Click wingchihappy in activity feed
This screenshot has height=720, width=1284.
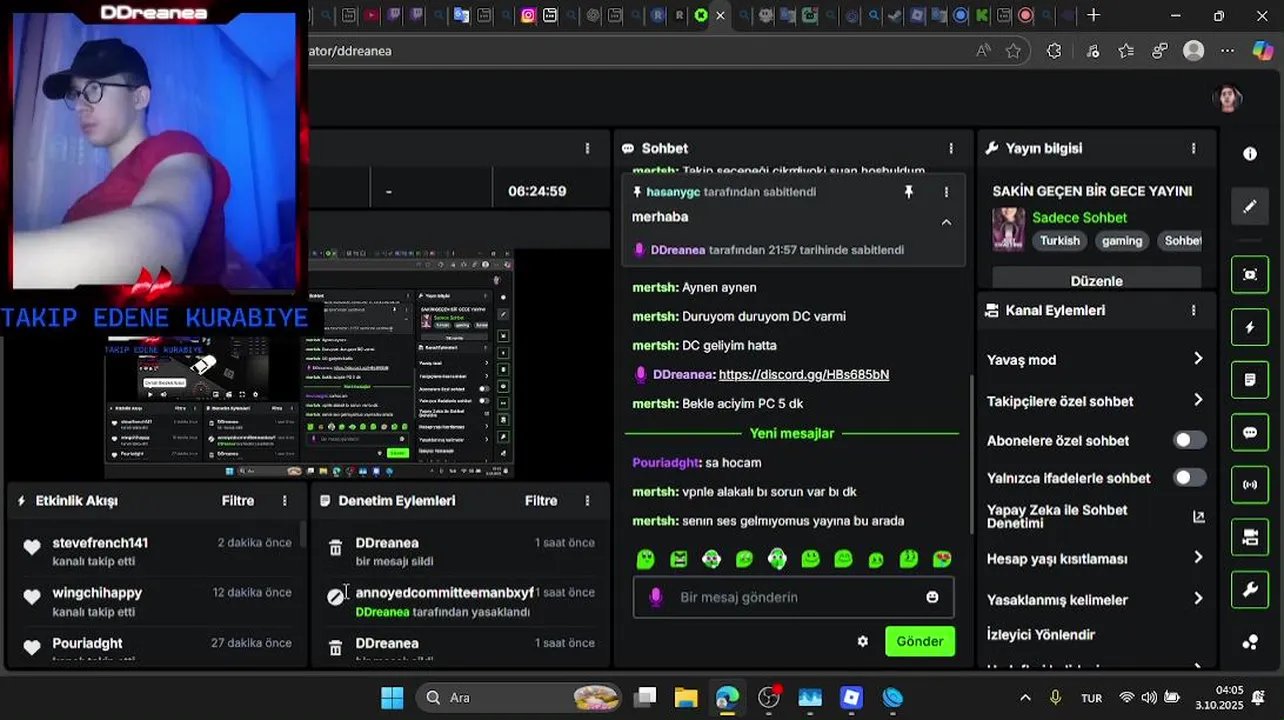click(x=97, y=593)
